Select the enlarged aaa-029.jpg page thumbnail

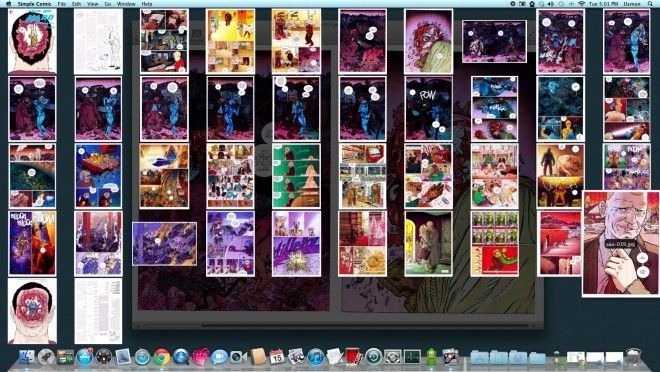[621, 243]
